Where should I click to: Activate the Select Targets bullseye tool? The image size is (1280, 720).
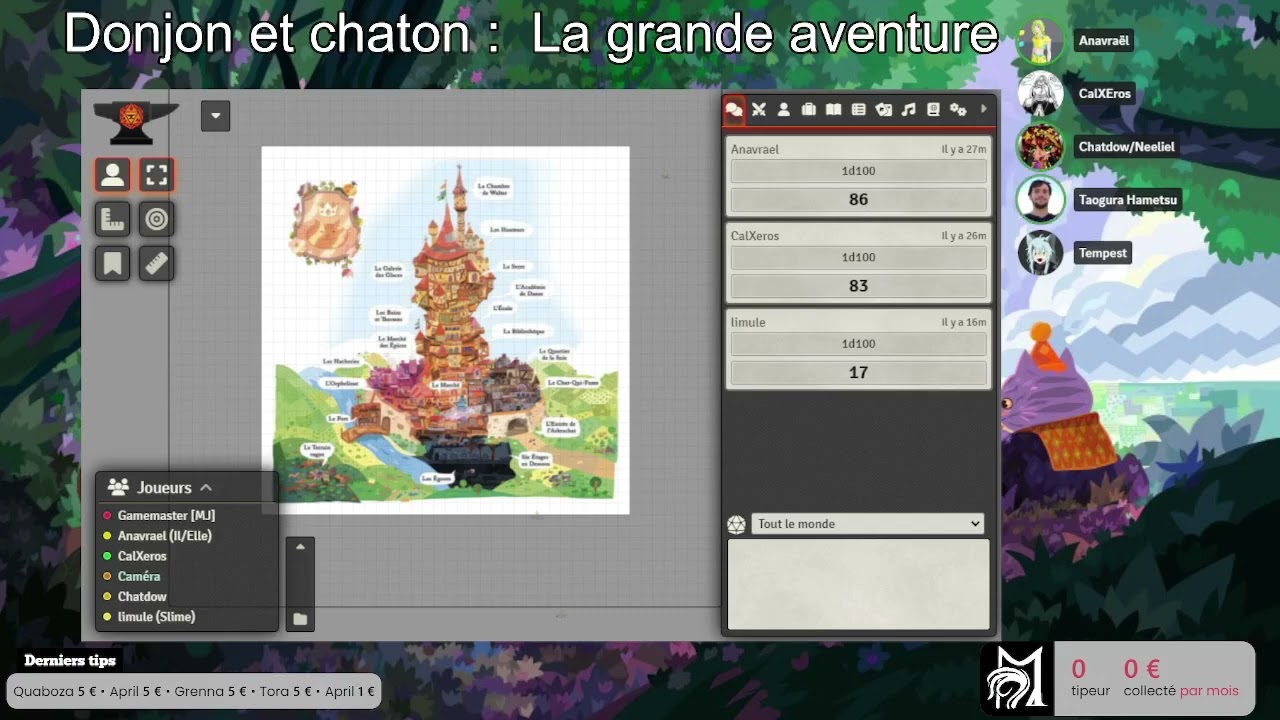tap(156, 219)
